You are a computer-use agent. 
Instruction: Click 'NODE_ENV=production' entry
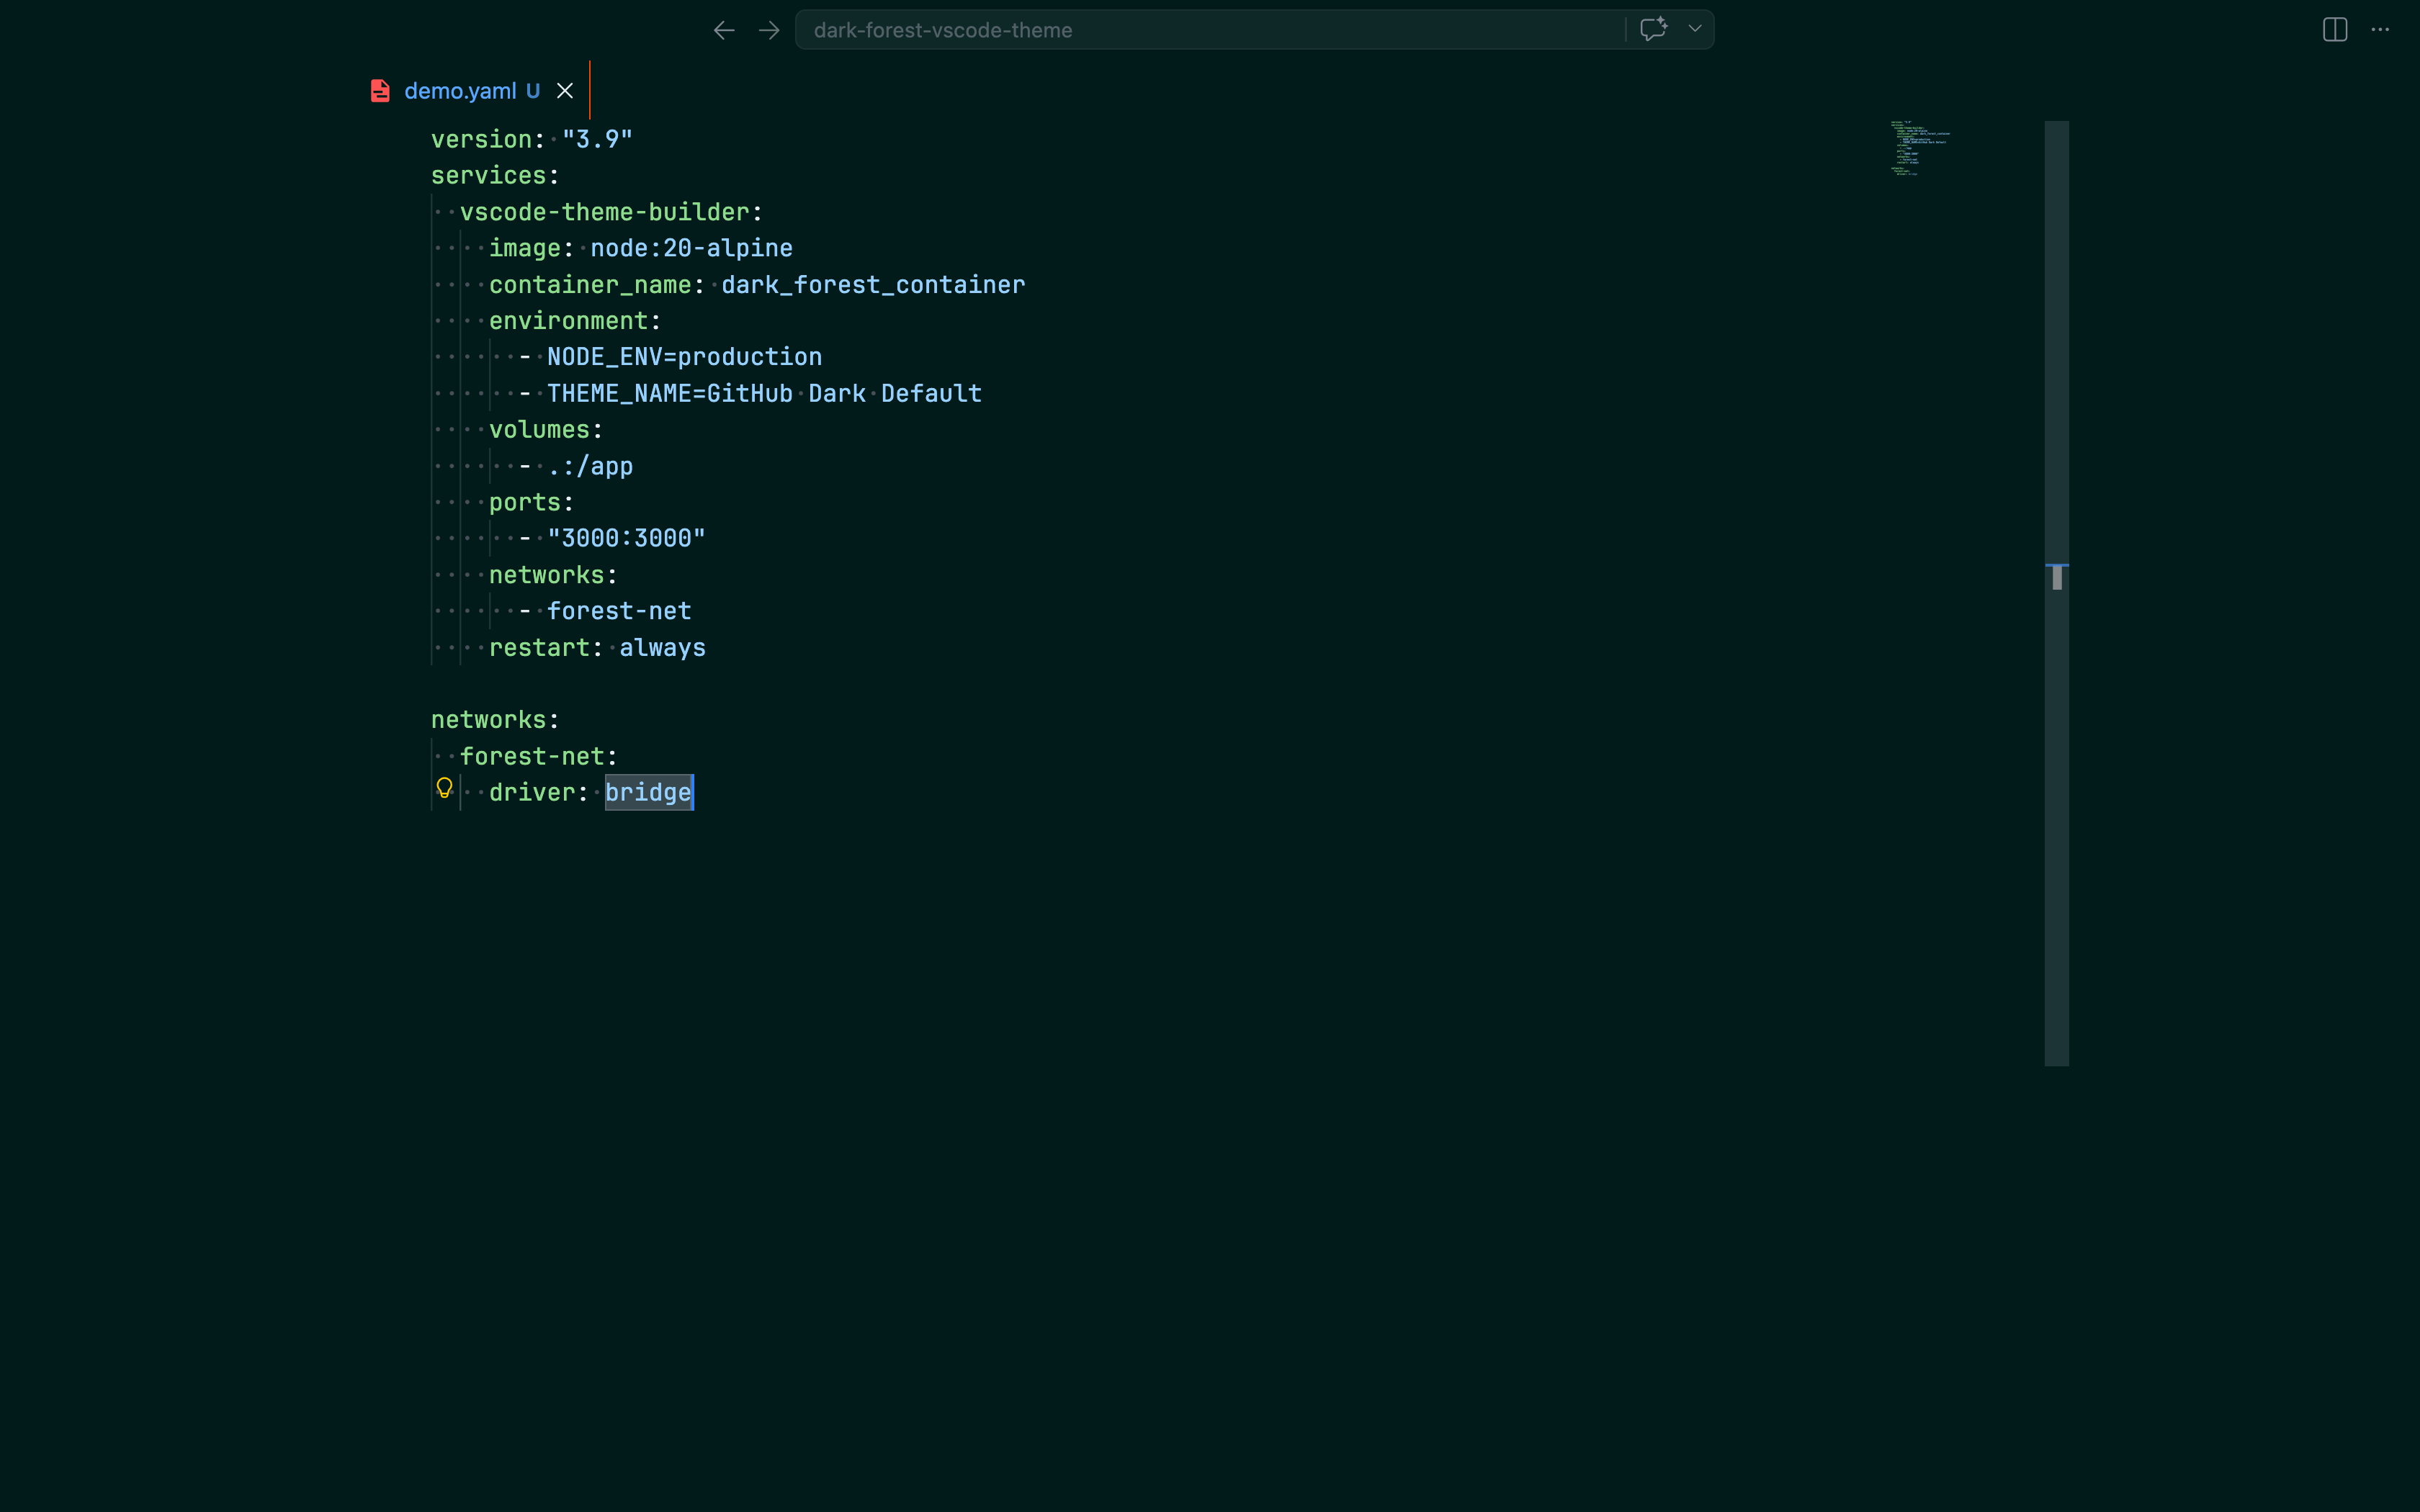pyautogui.click(x=685, y=357)
